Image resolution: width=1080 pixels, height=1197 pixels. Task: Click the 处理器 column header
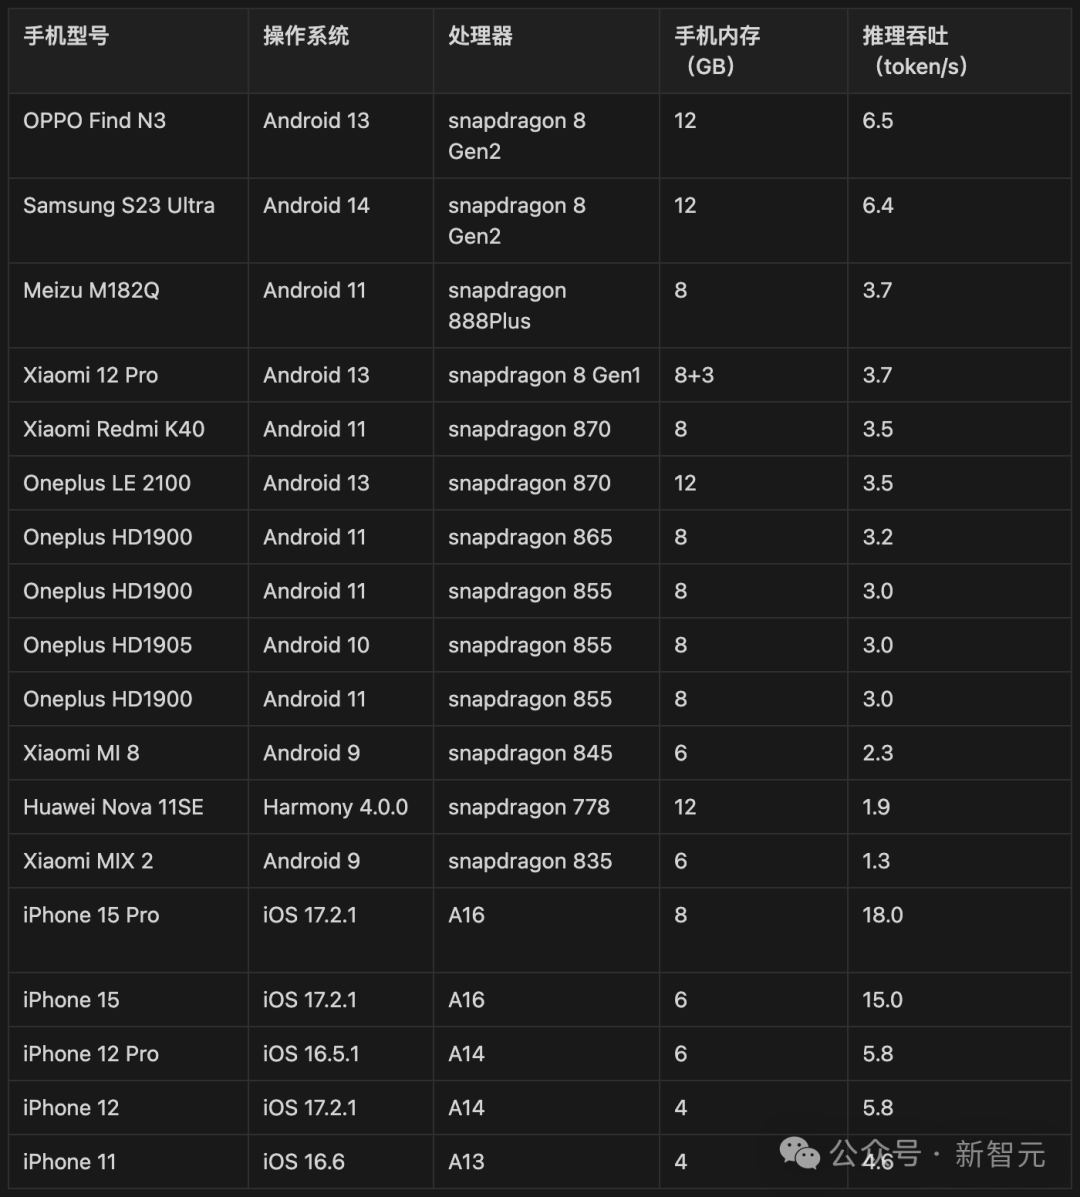point(480,36)
